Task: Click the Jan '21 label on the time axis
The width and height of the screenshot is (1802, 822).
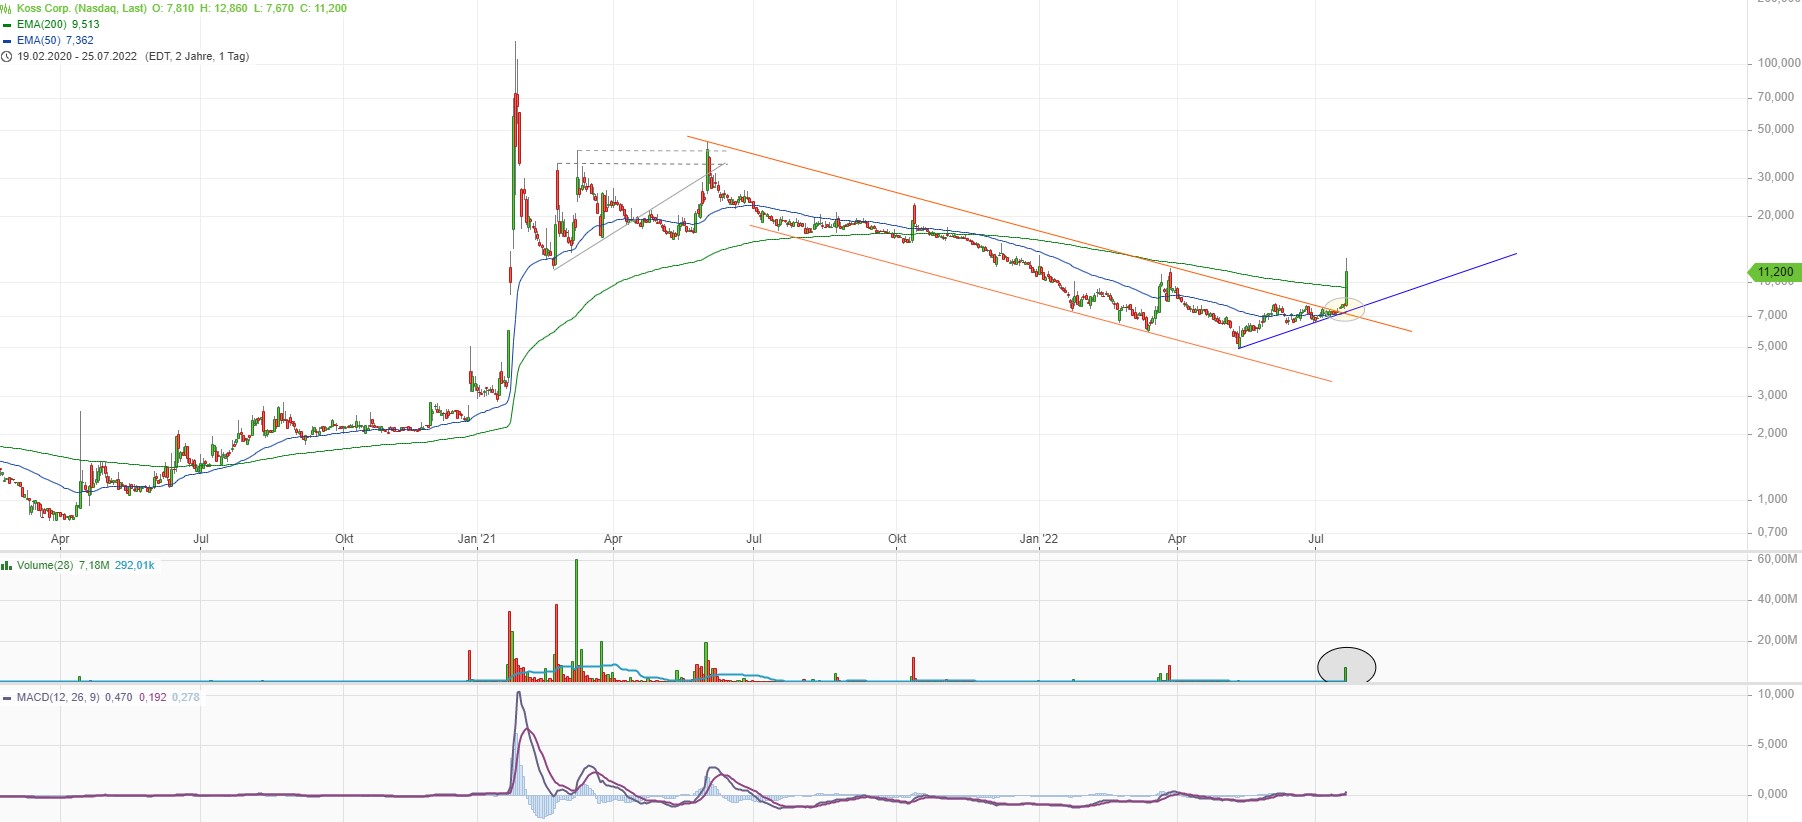Action: [x=476, y=539]
